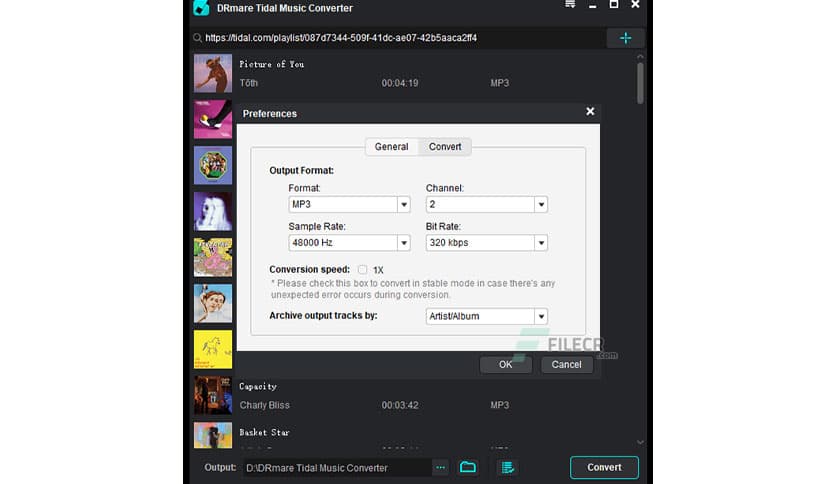Viewport: 836px width, 484px height.
Task: Click the artist name Tōth
Action: click(248, 83)
